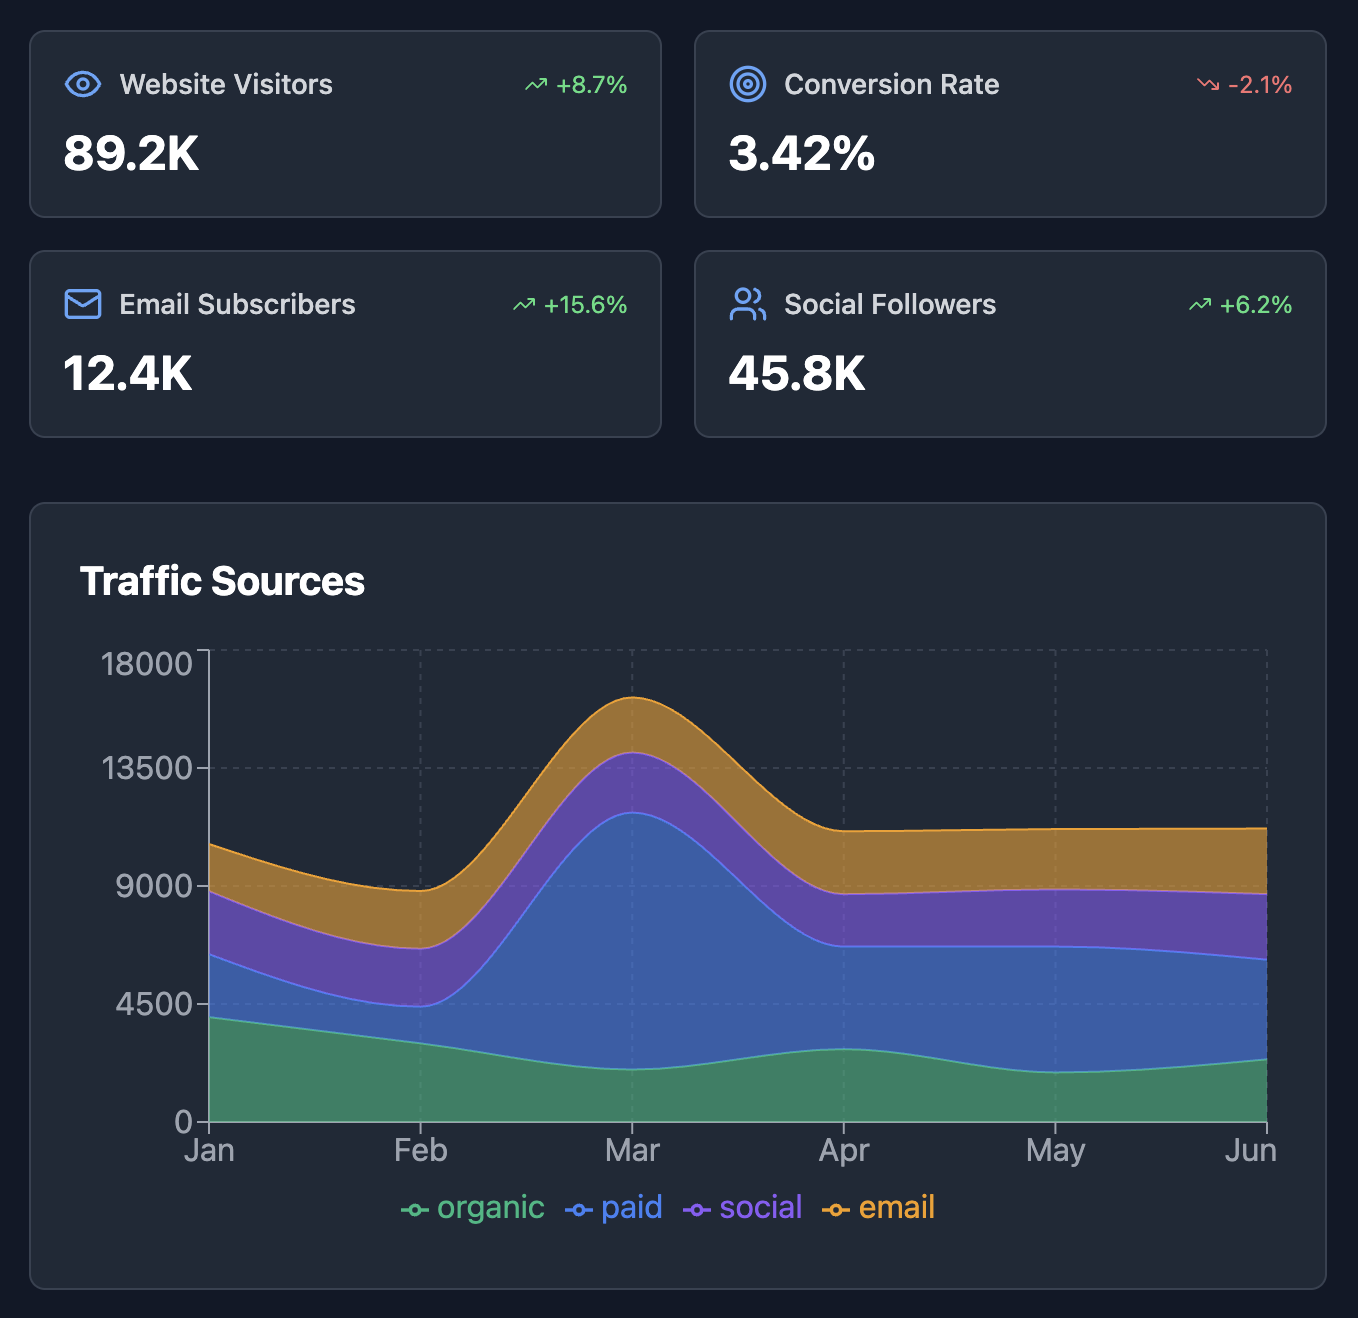Click the Apr label on the x-axis
This screenshot has width=1358, height=1318.
tap(843, 1150)
